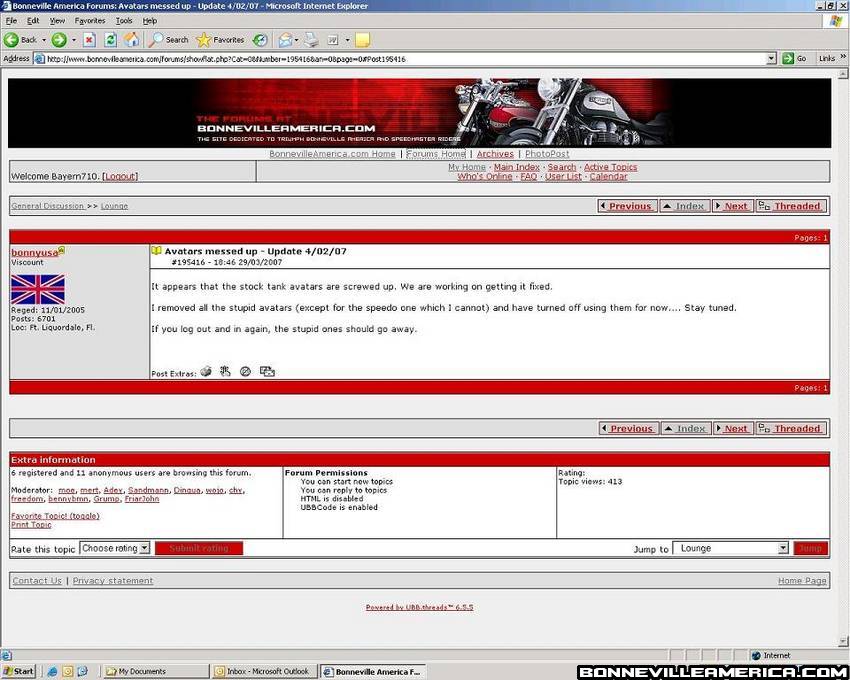The image size is (850, 680).
Task: Click the top Previous navigation button
Action: tap(627, 206)
